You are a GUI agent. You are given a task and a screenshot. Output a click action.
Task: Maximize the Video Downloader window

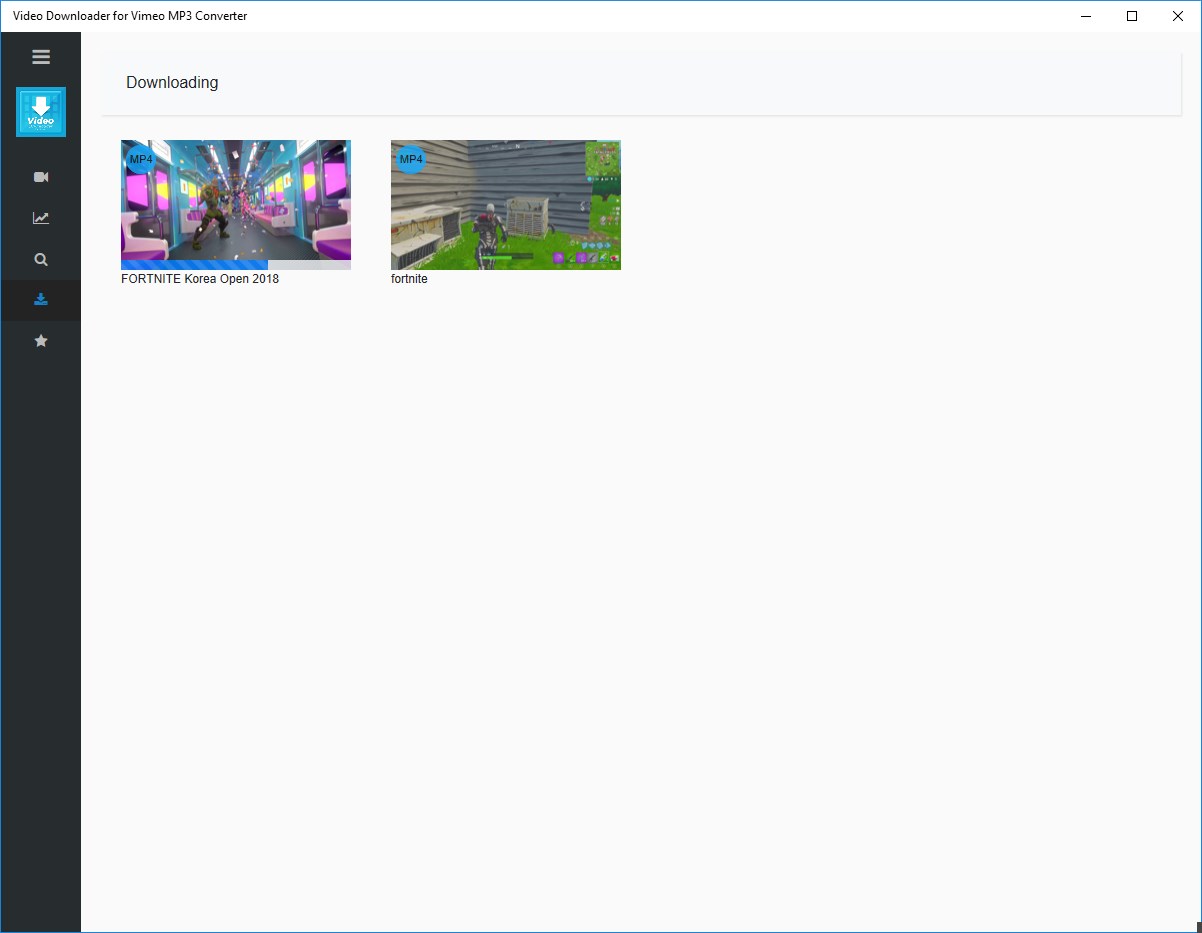1132,16
